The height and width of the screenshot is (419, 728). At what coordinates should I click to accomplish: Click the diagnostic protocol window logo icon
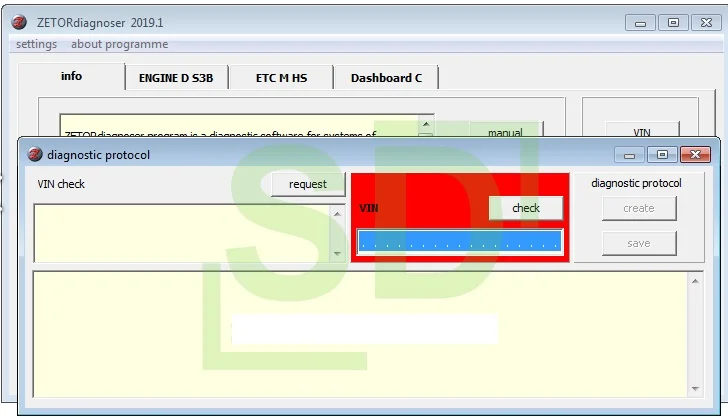pyautogui.click(x=34, y=154)
